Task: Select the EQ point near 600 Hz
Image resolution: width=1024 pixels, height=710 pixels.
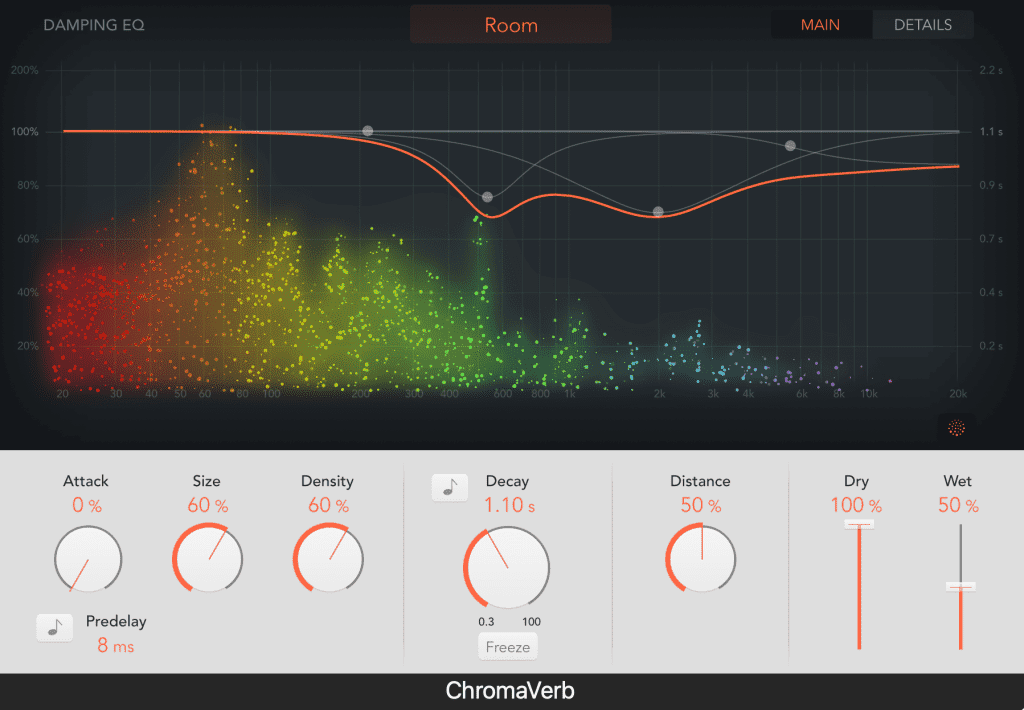Action: click(x=487, y=197)
